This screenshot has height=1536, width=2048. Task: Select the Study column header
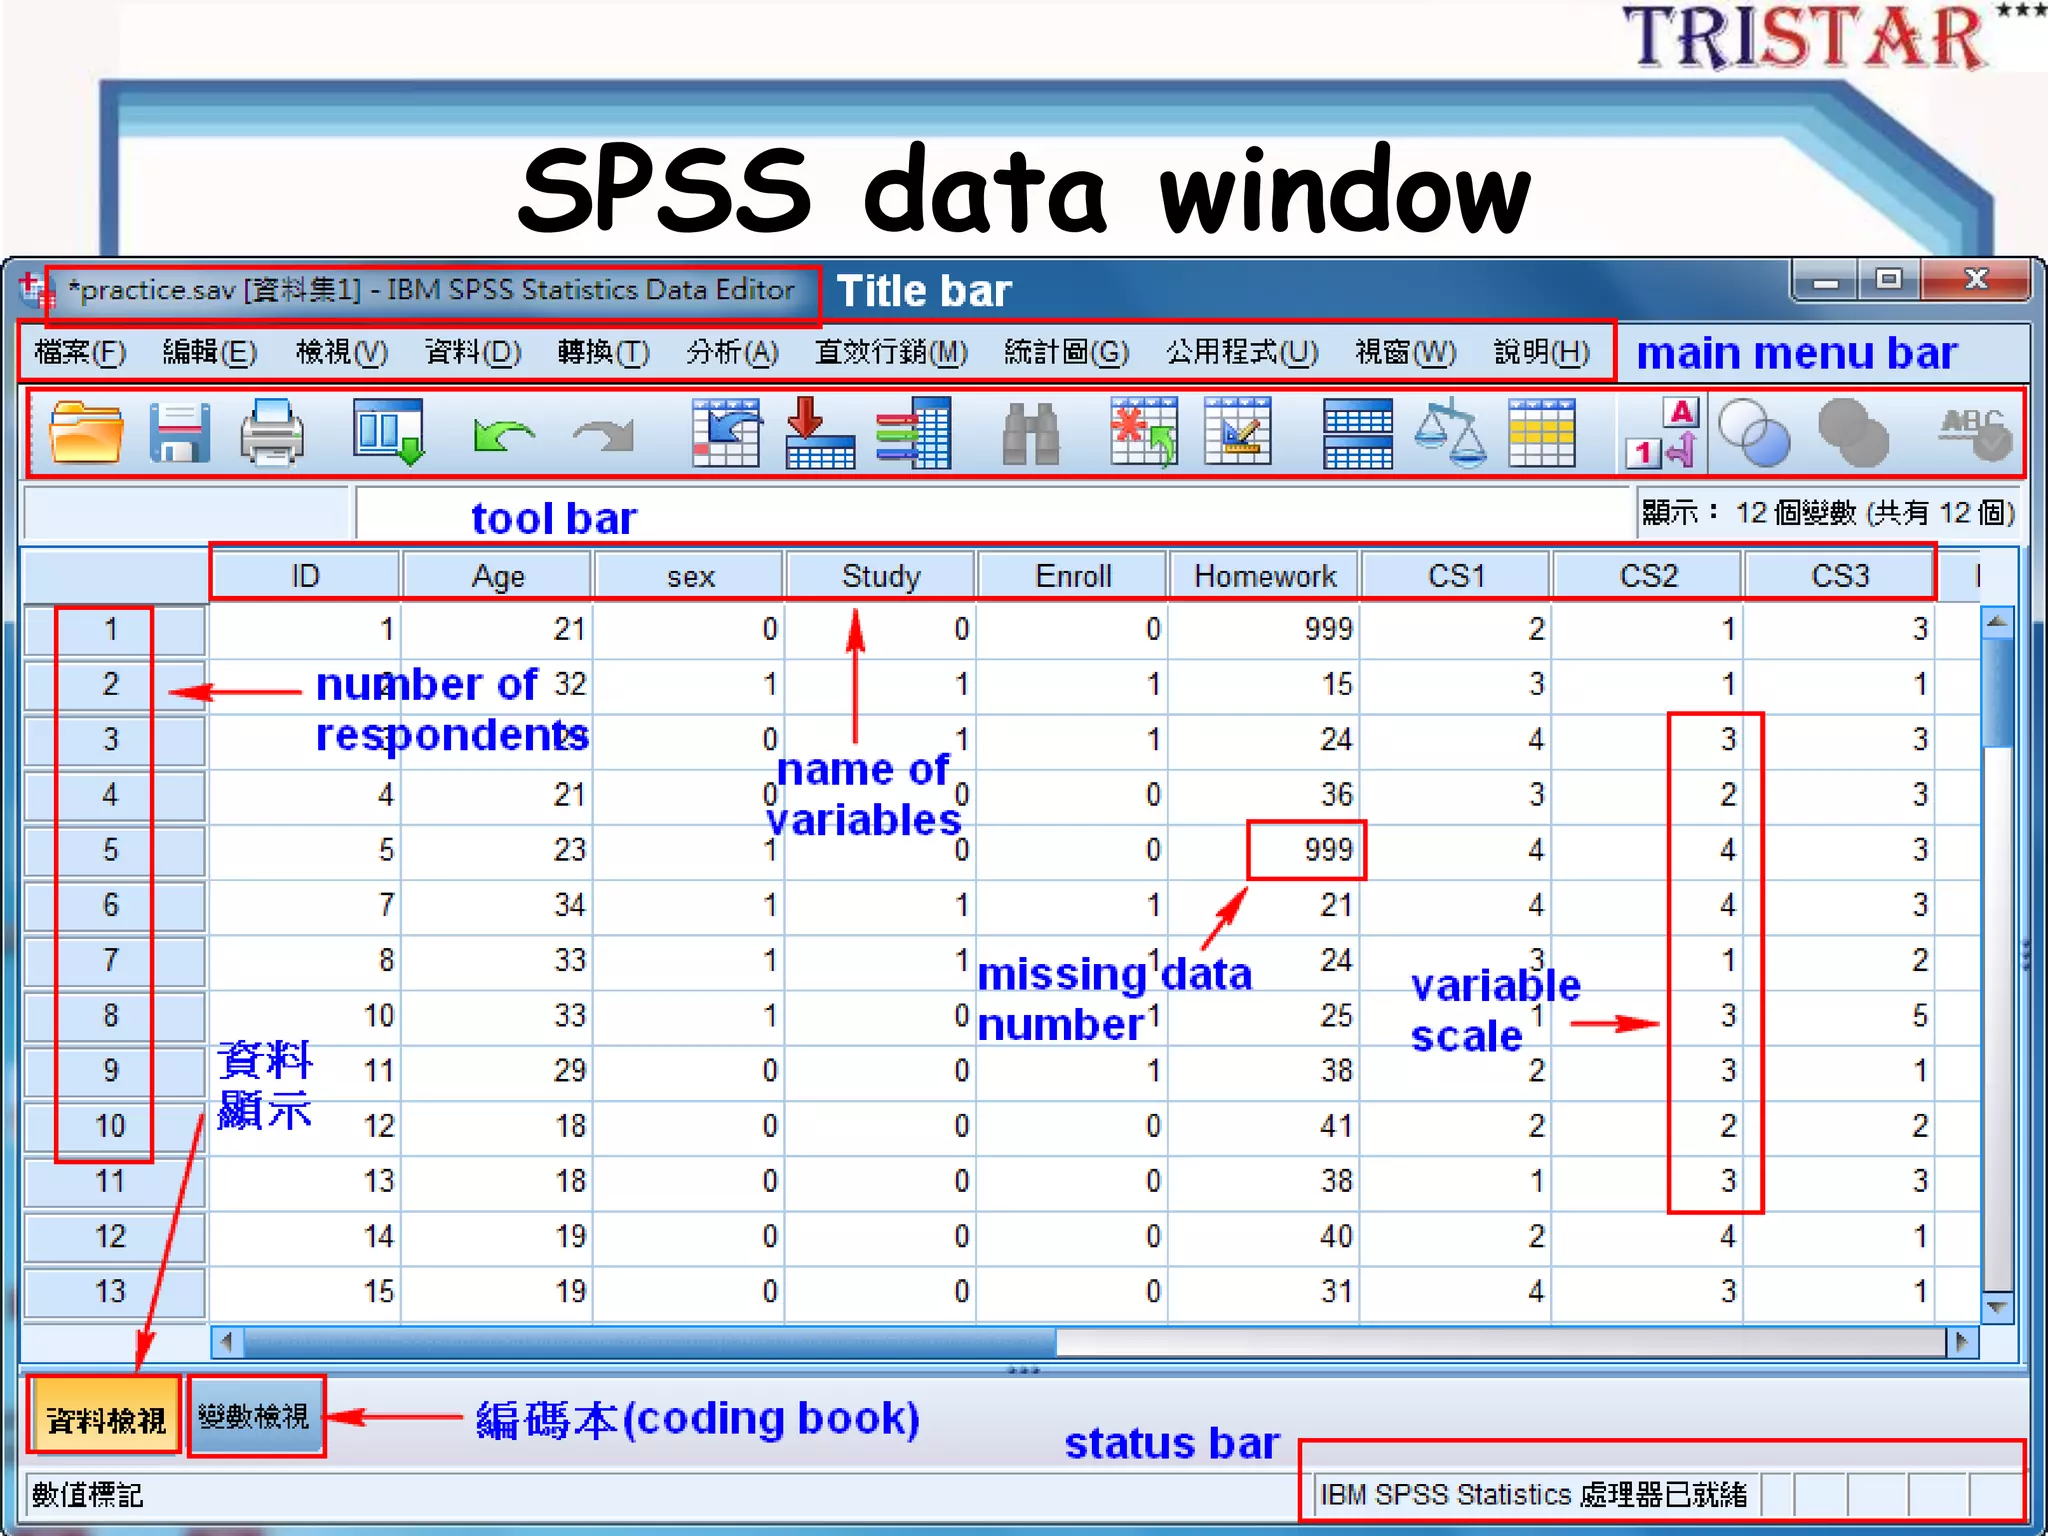click(x=881, y=575)
